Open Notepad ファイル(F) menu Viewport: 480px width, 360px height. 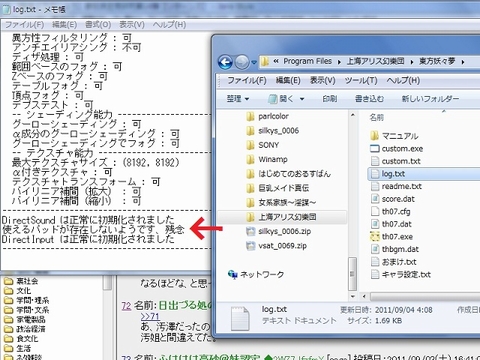(x=25, y=25)
